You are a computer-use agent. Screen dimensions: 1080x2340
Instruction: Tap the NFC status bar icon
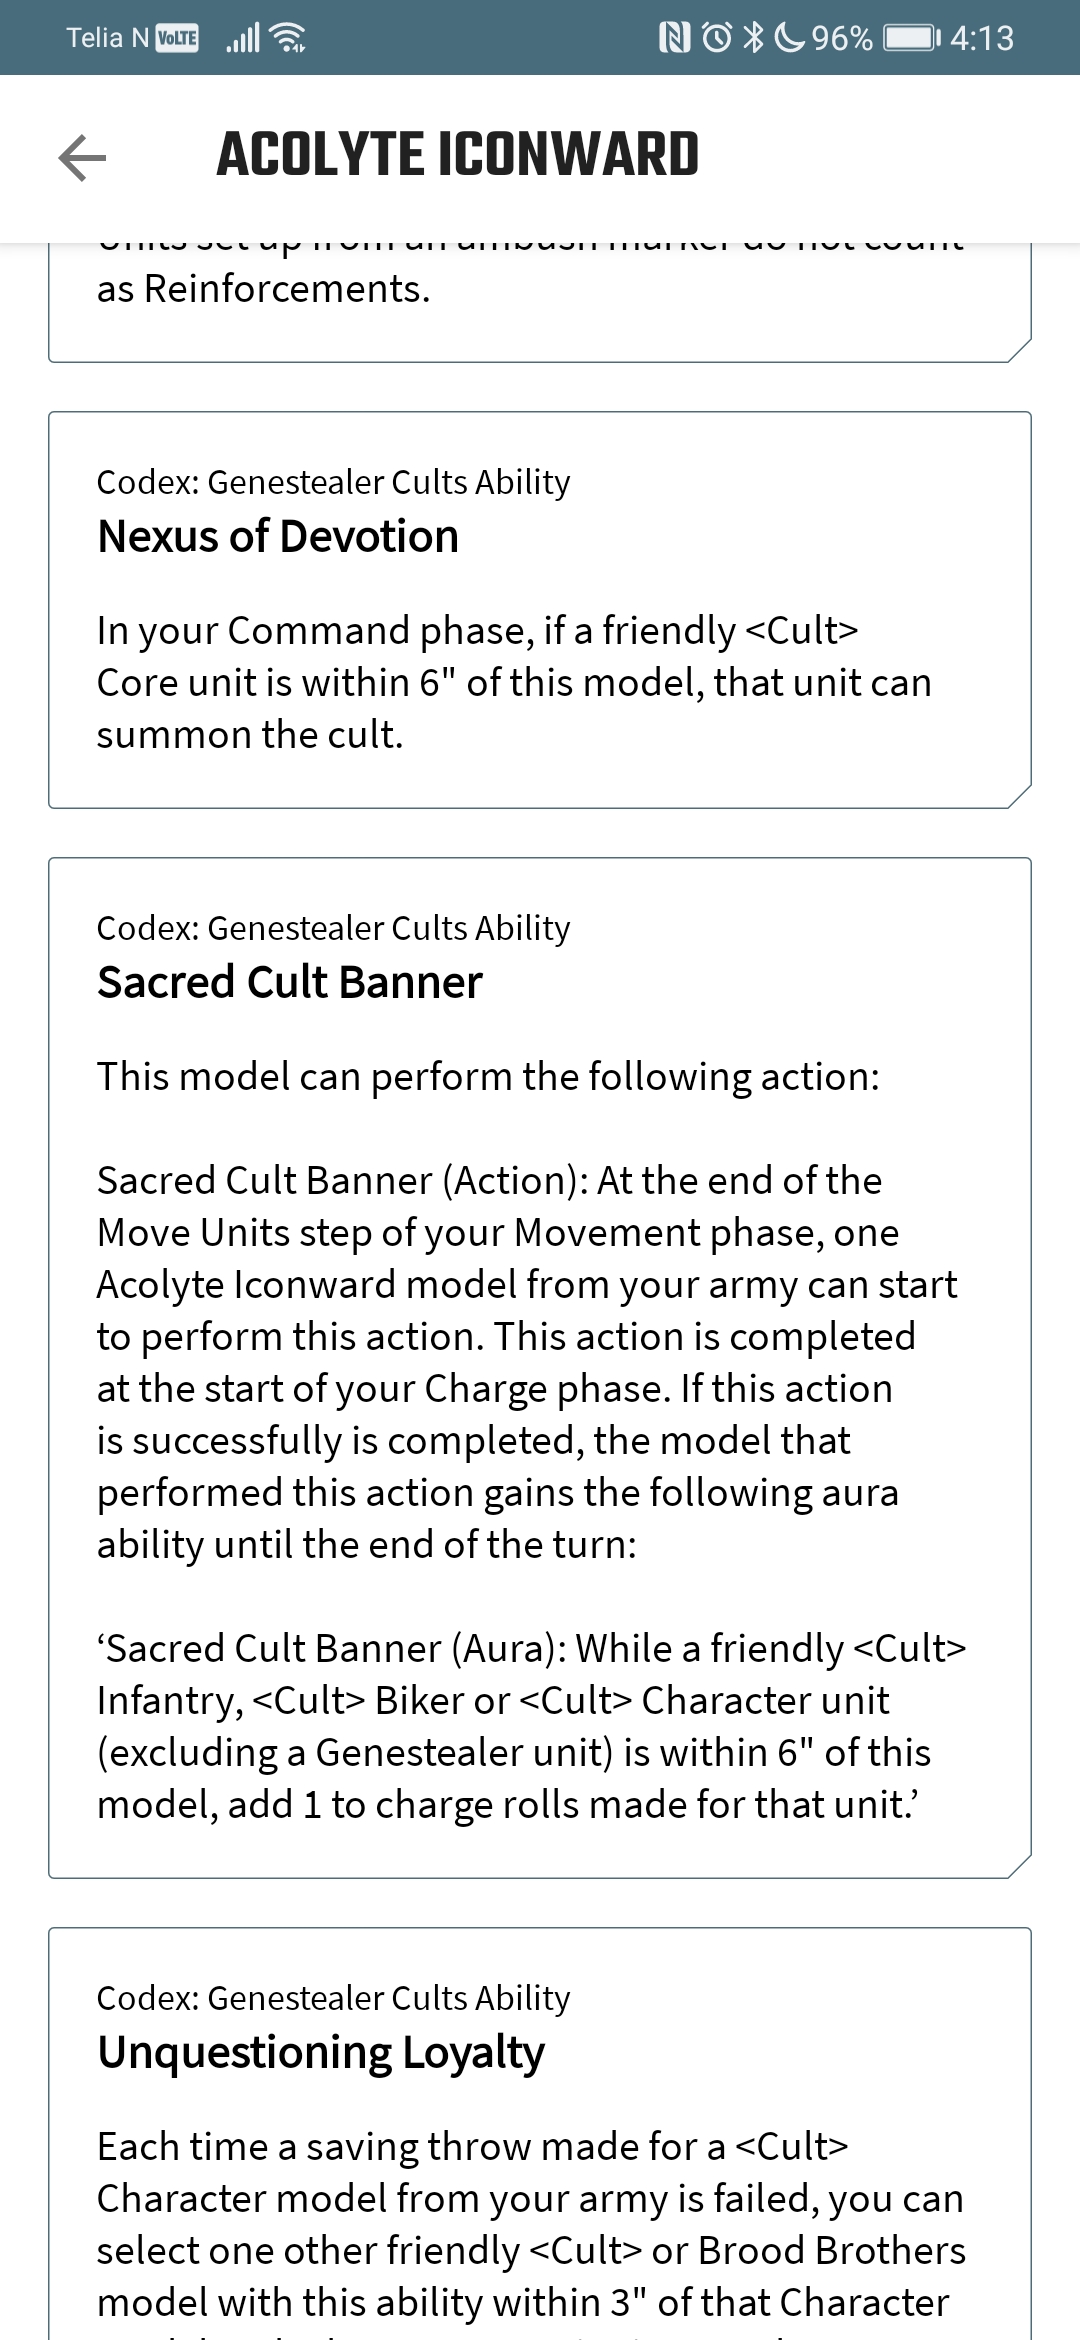coord(675,38)
